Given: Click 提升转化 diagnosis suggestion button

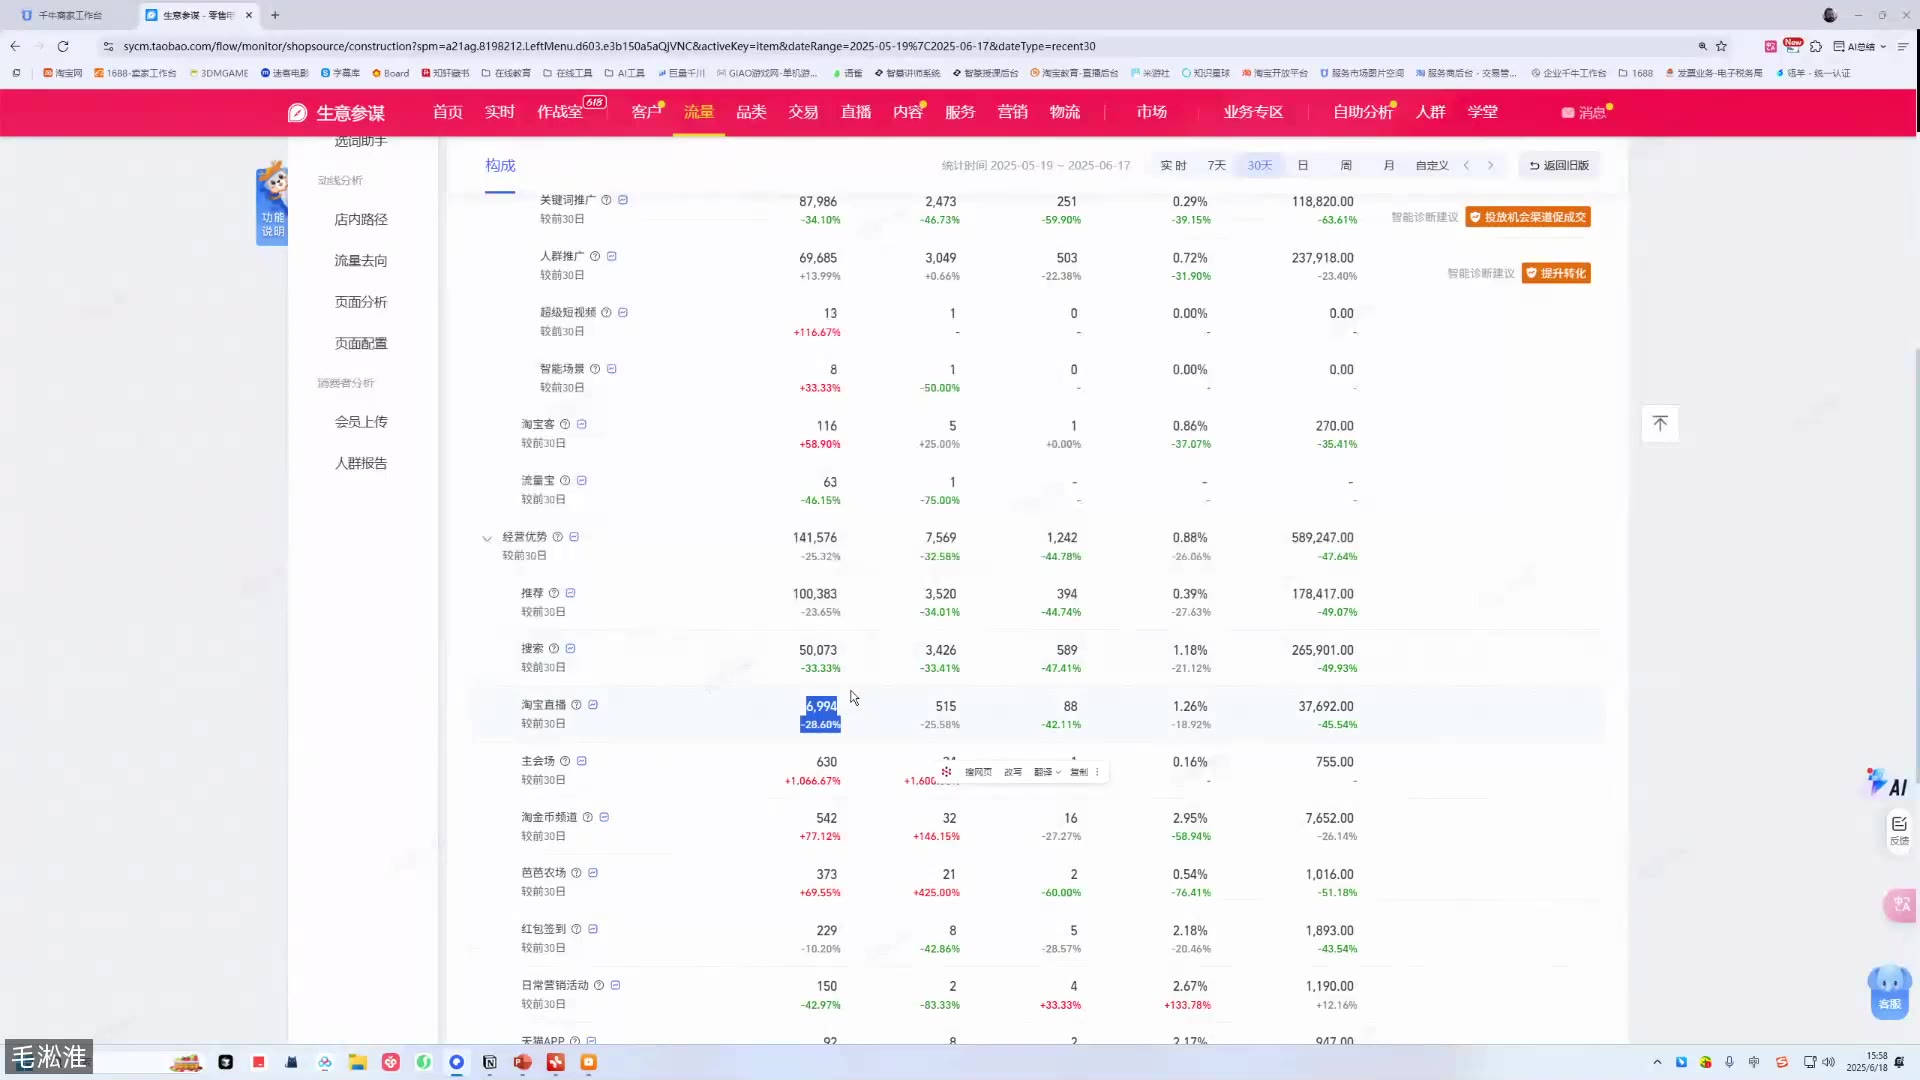Looking at the screenshot, I should point(1556,273).
